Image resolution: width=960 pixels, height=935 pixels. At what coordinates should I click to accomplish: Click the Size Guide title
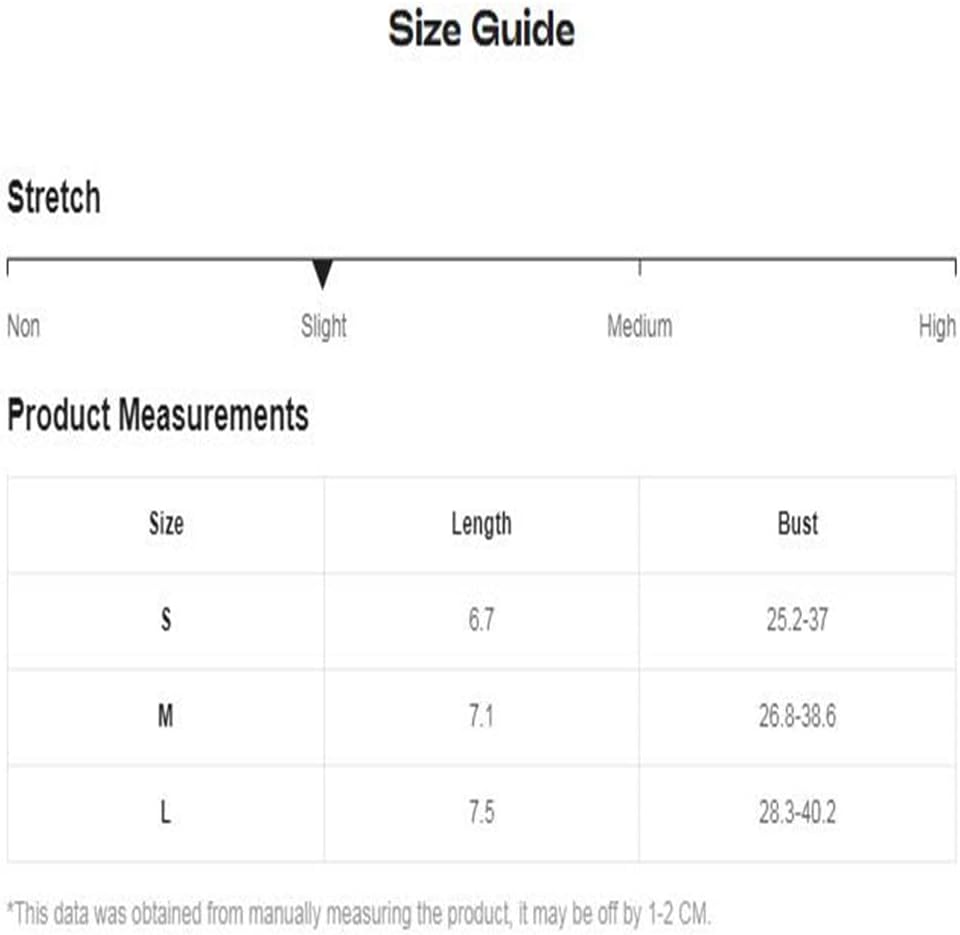tap(481, 29)
